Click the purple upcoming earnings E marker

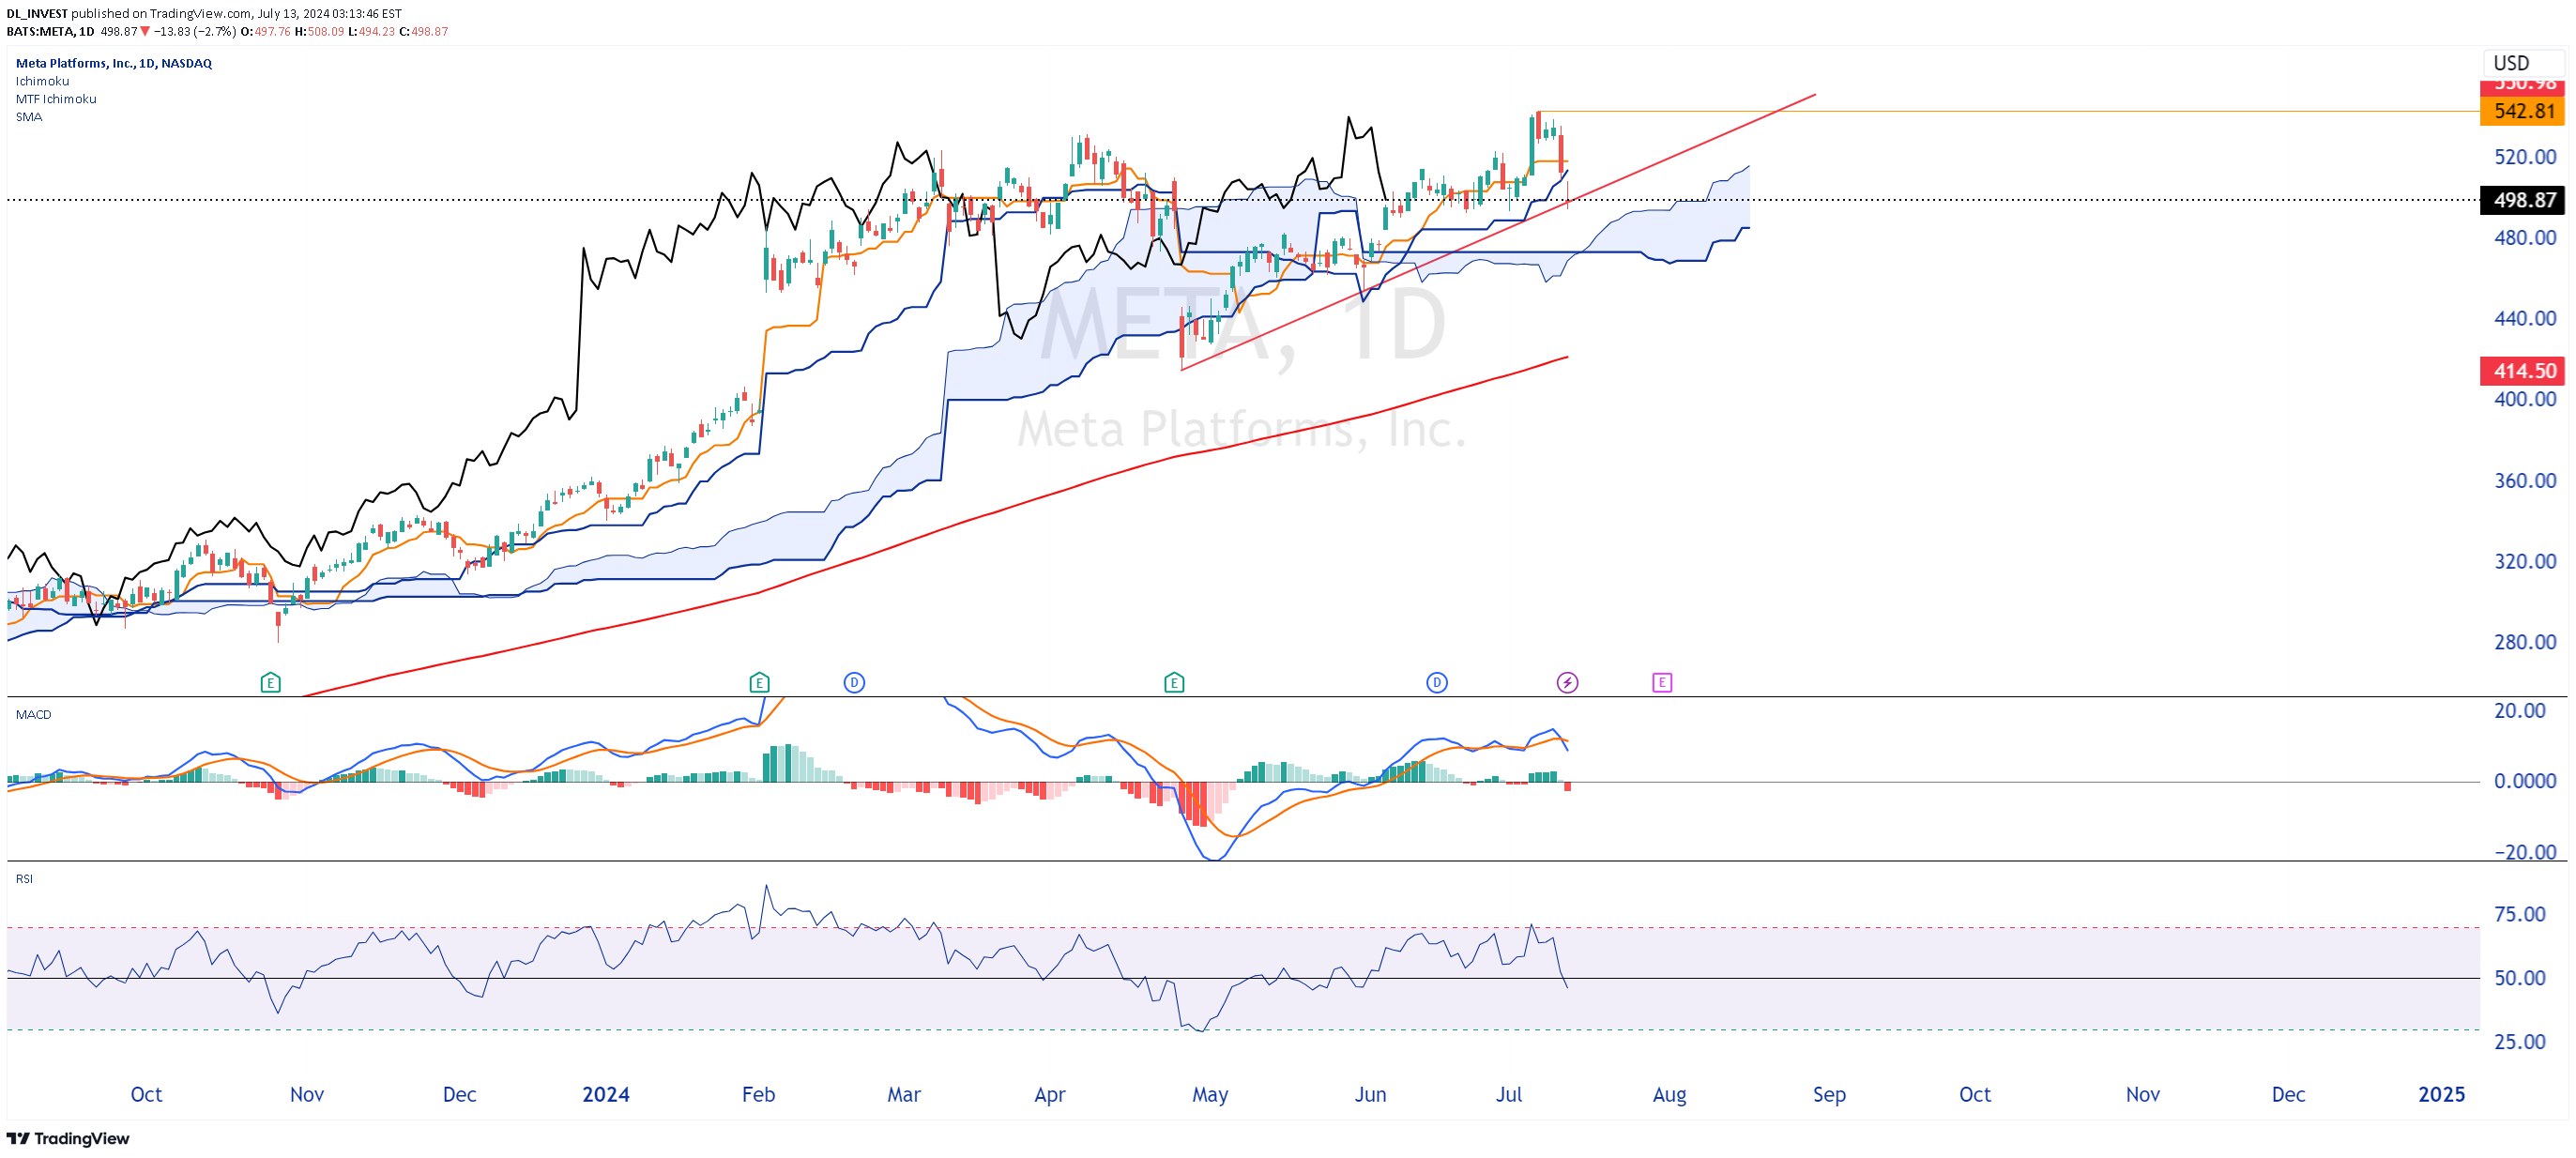coord(1662,683)
